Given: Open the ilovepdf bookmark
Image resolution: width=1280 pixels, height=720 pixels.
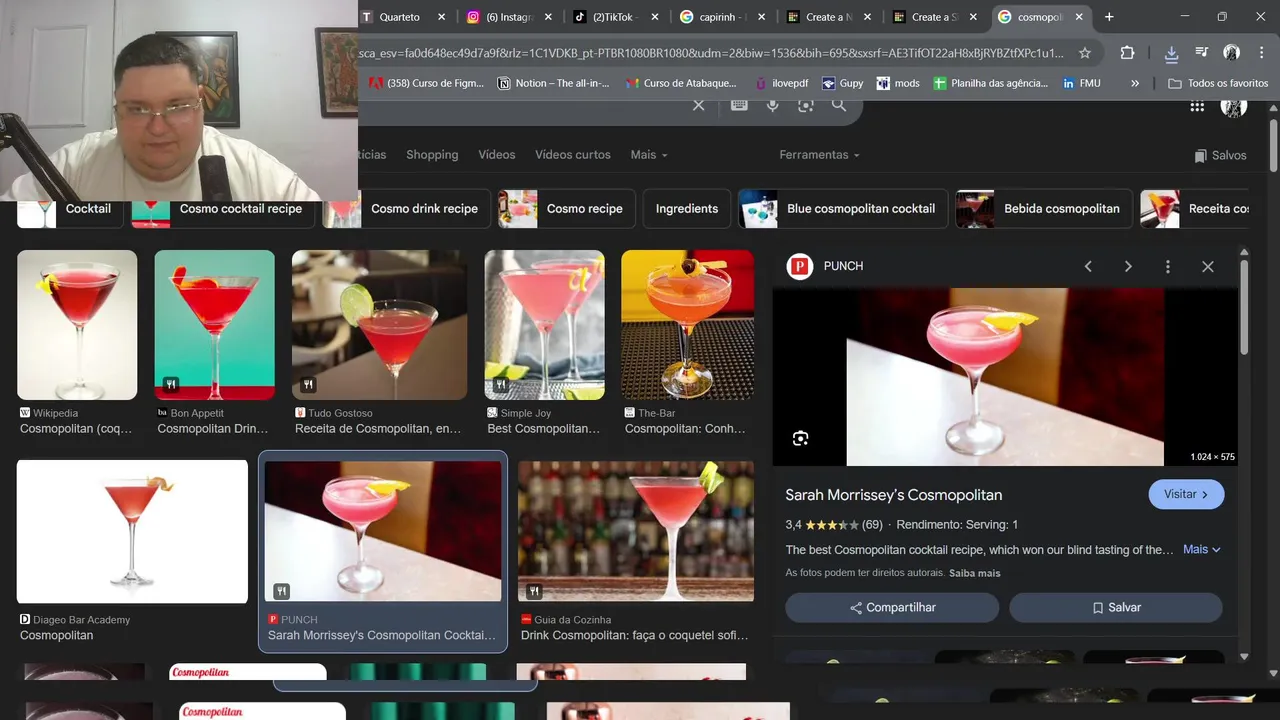Looking at the screenshot, I should click(x=781, y=83).
